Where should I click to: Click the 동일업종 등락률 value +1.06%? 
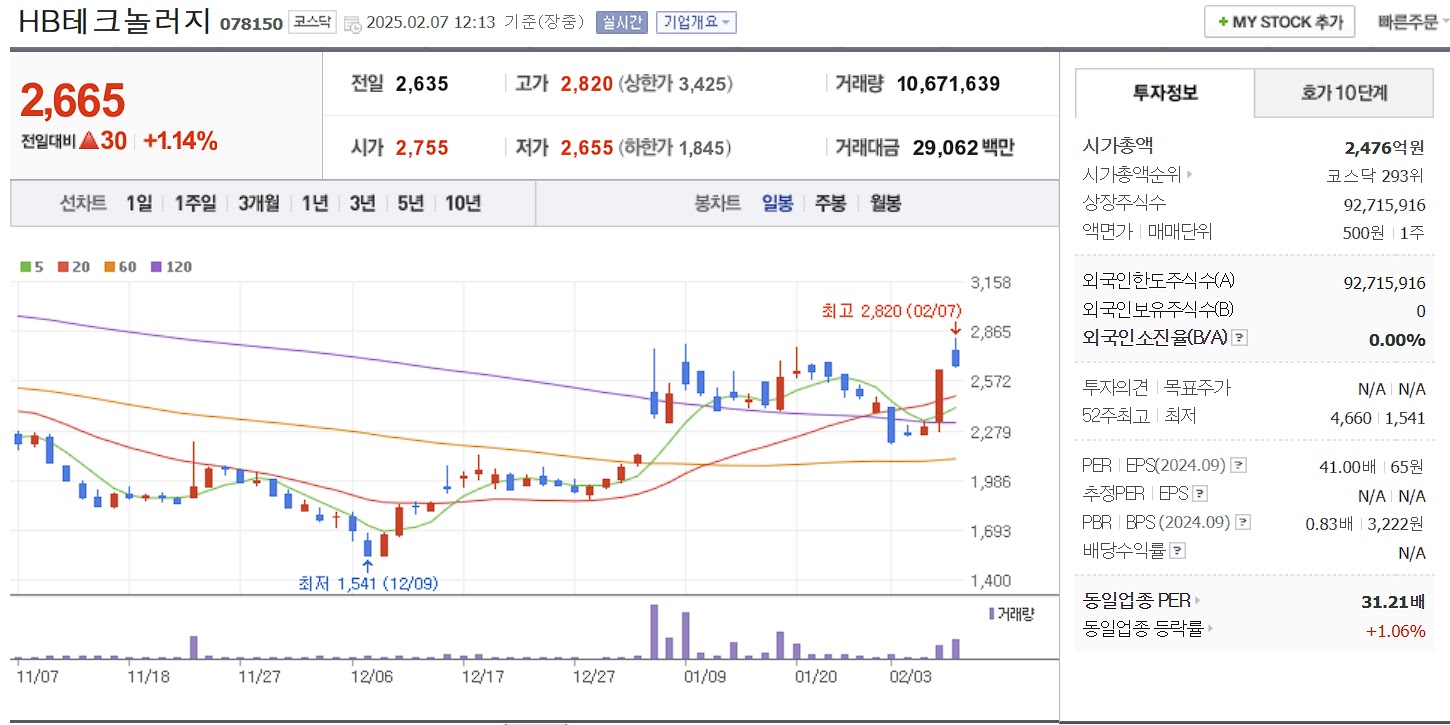coord(1396,630)
